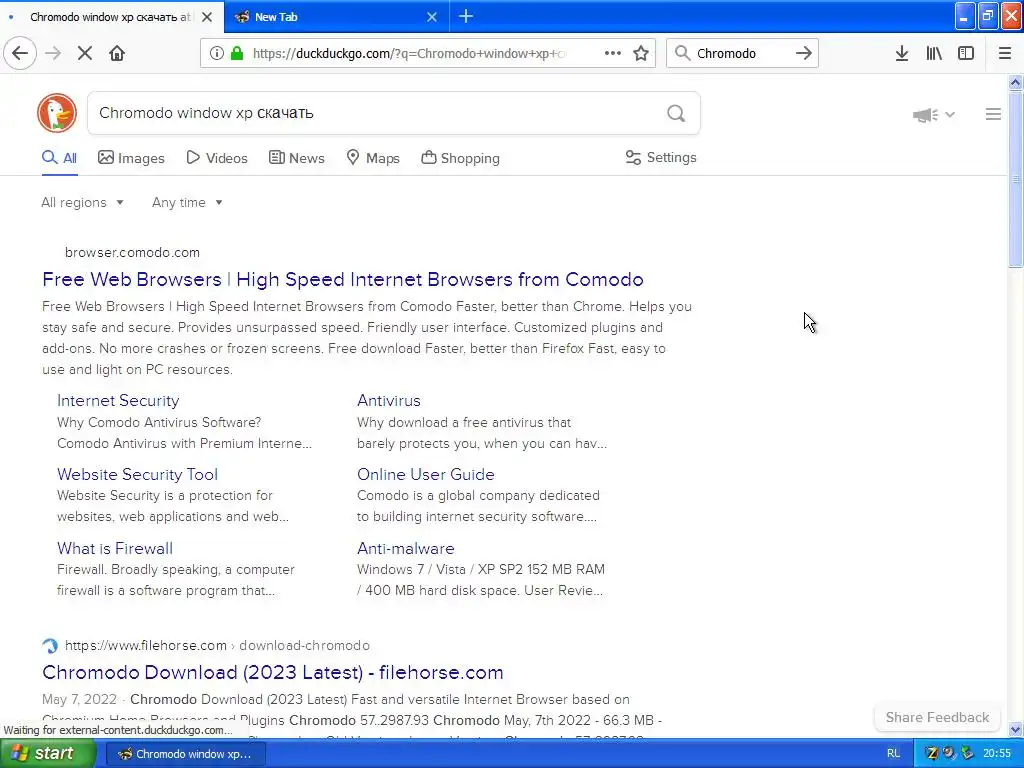Click the browser.comodo.com URL text
This screenshot has width=1024, height=768.
pos(133,252)
